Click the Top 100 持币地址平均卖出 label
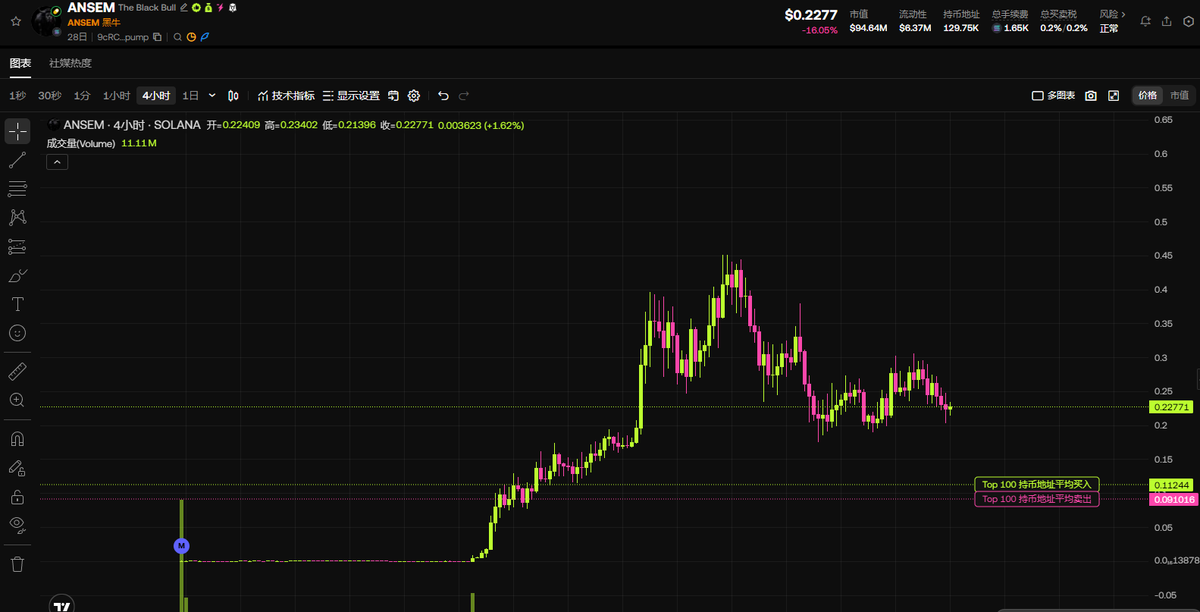 point(1037,499)
